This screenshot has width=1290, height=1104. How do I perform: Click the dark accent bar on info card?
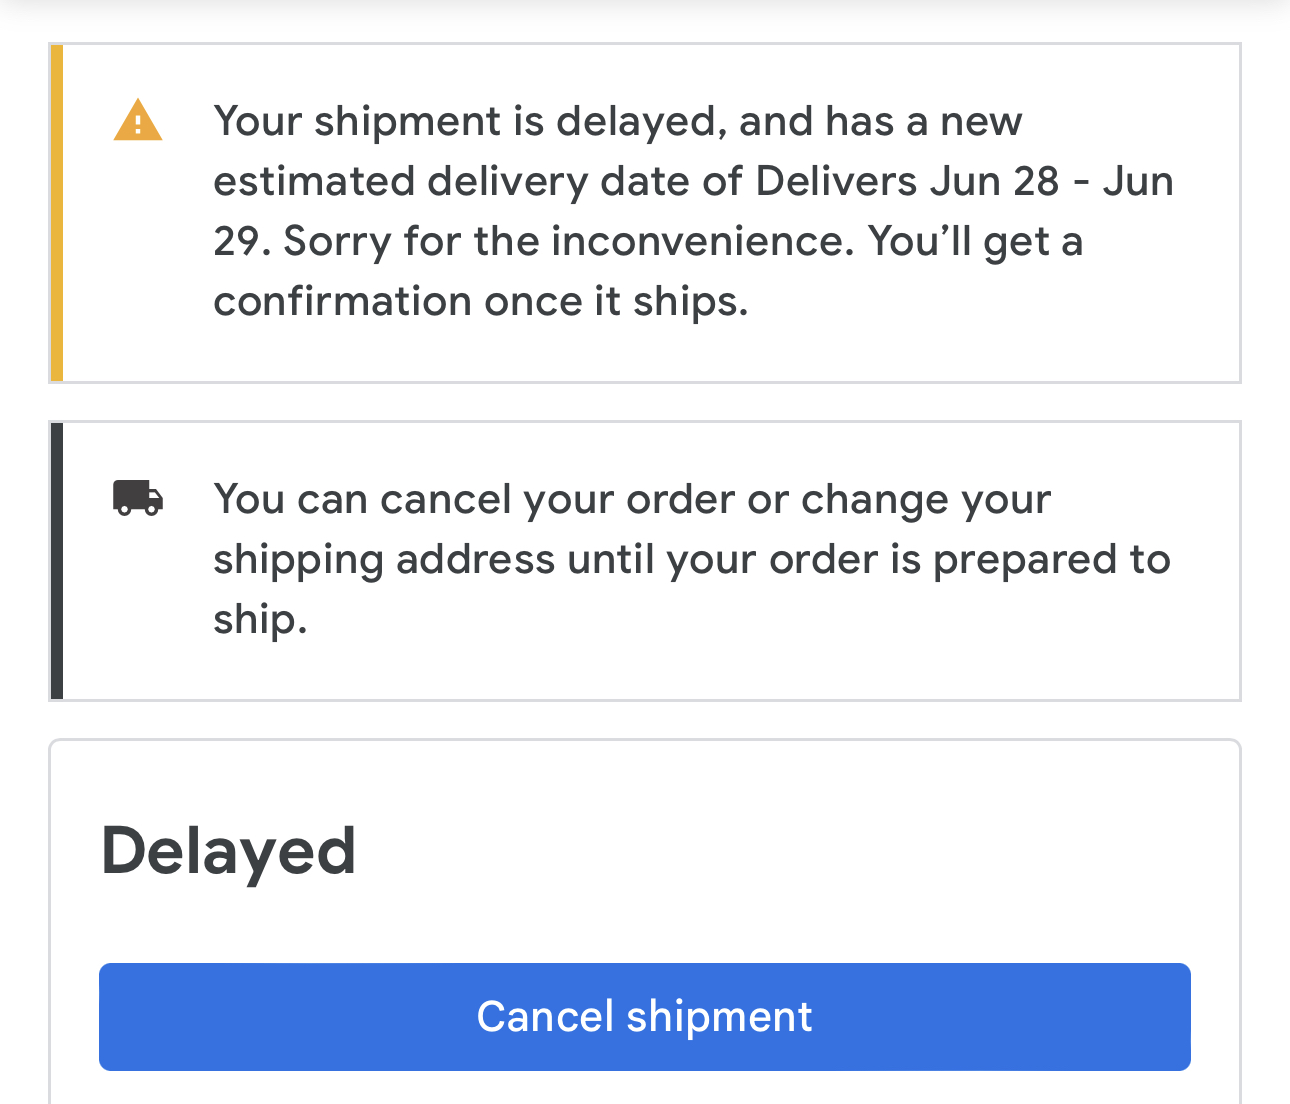click(x=57, y=561)
